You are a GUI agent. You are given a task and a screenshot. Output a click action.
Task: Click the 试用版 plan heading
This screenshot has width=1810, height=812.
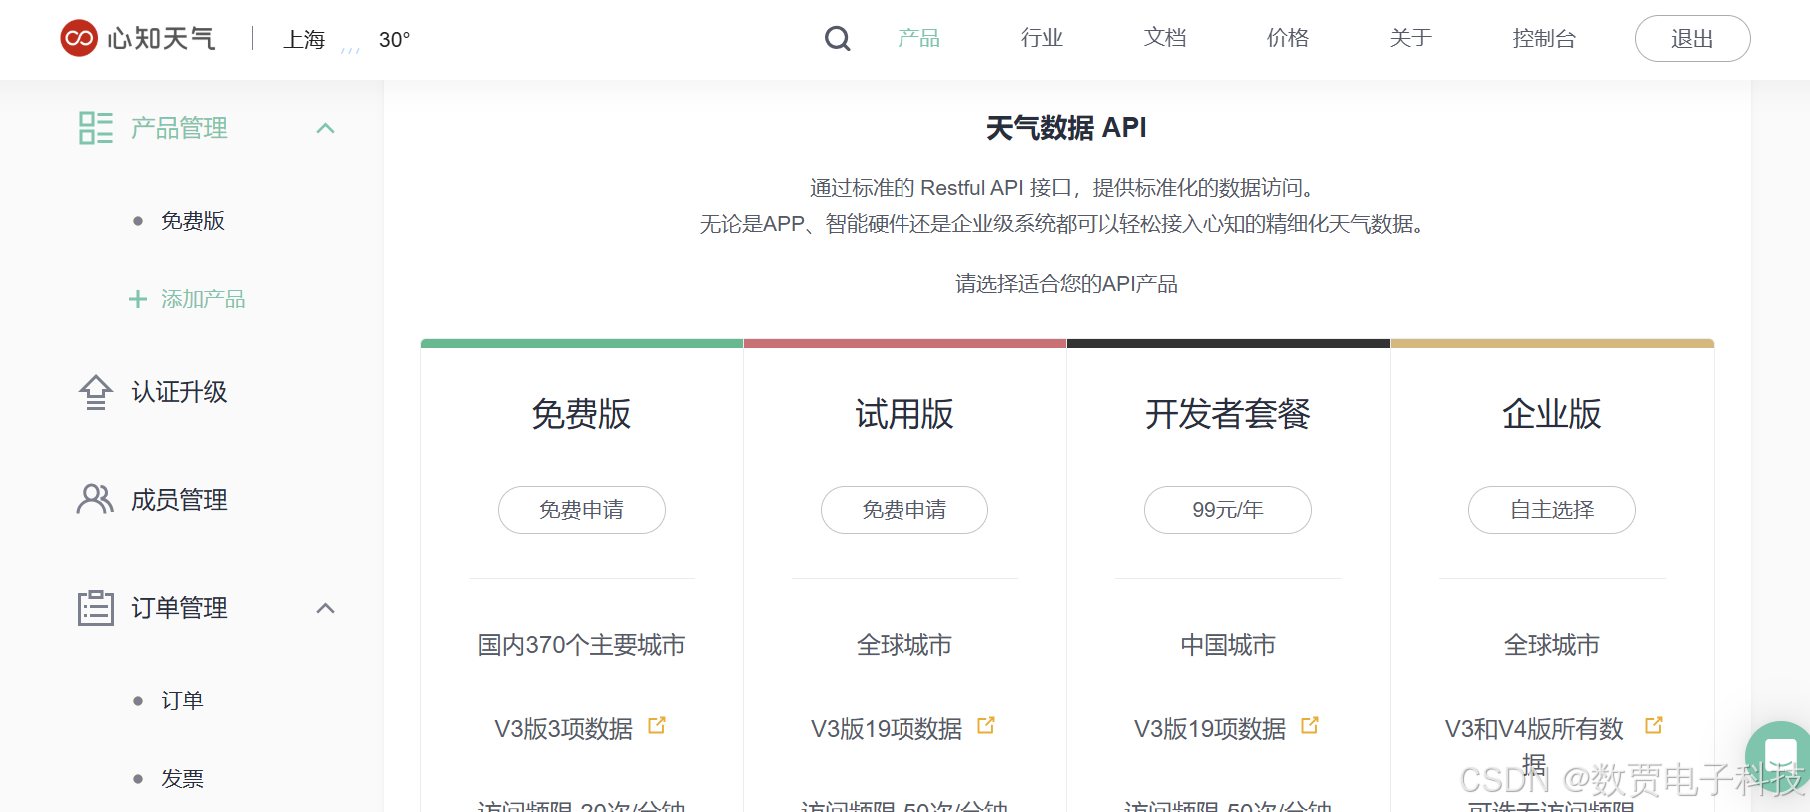click(x=905, y=414)
